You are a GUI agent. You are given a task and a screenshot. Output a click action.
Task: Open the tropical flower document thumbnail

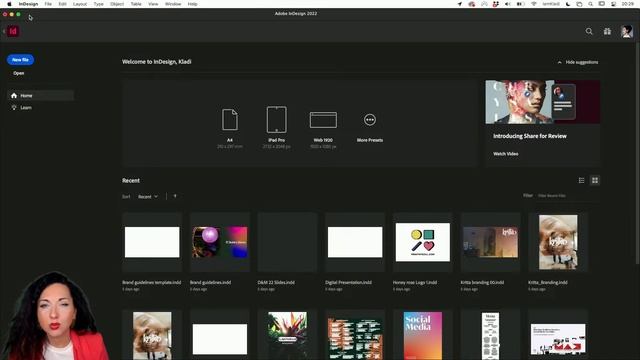coord(287,336)
